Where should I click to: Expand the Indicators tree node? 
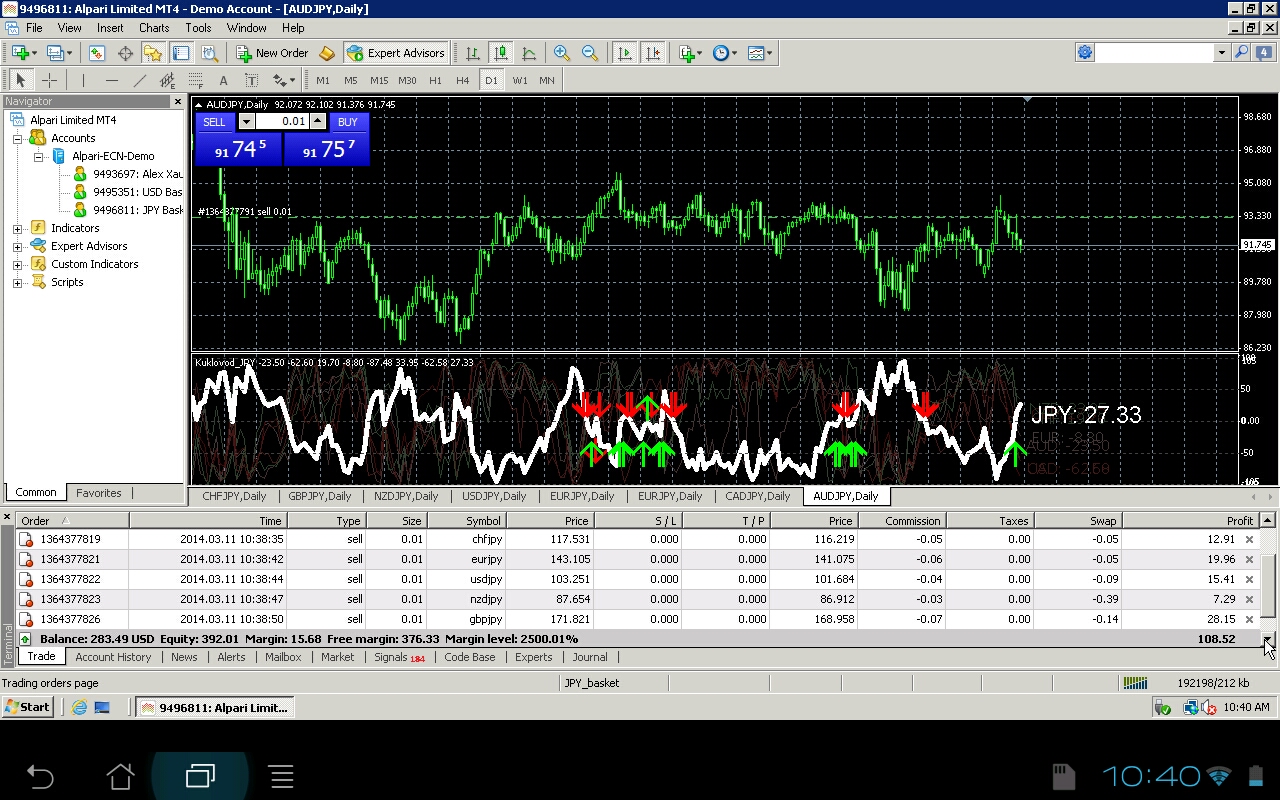click(x=17, y=229)
